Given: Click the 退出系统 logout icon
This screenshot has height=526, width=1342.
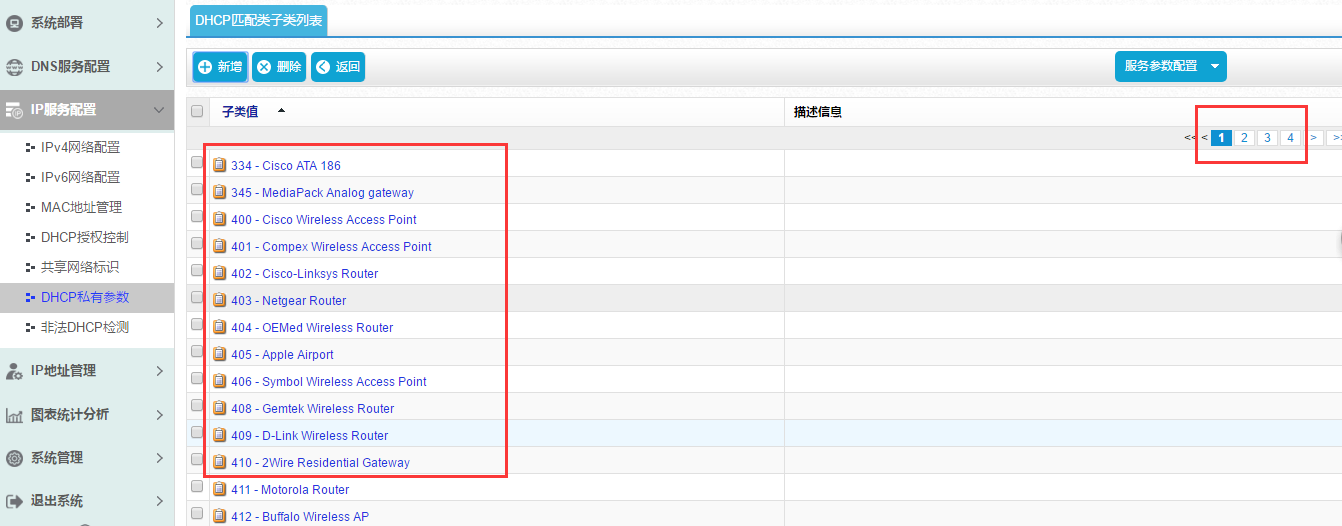Looking at the screenshot, I should pos(14,501).
